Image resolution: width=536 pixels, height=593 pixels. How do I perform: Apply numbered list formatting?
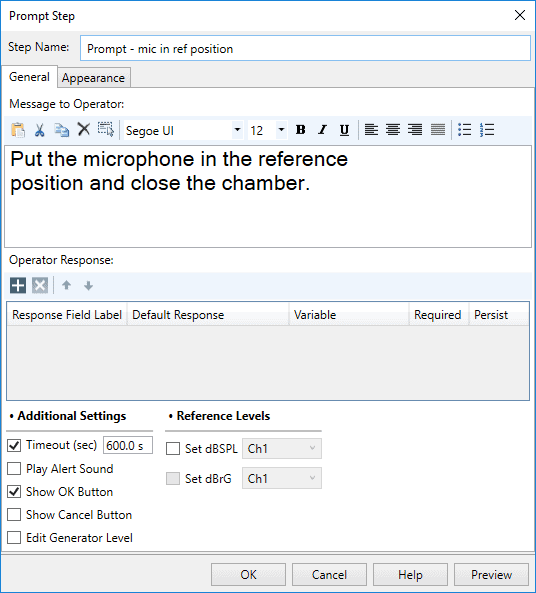[487, 130]
